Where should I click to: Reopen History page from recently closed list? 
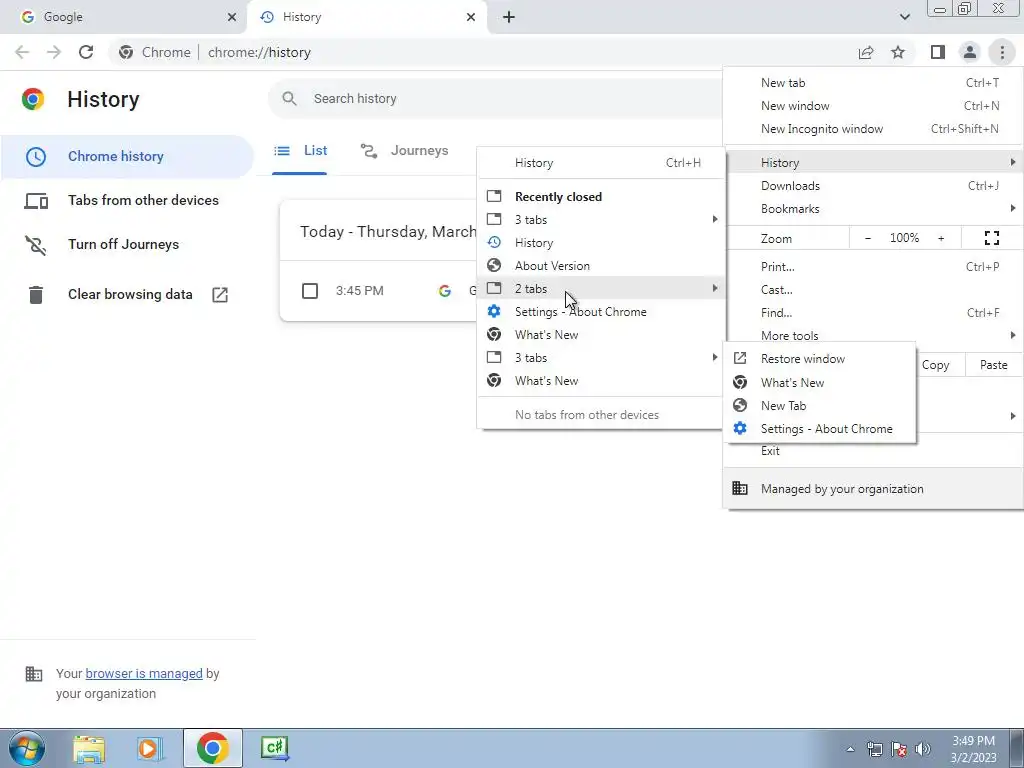pos(601,243)
